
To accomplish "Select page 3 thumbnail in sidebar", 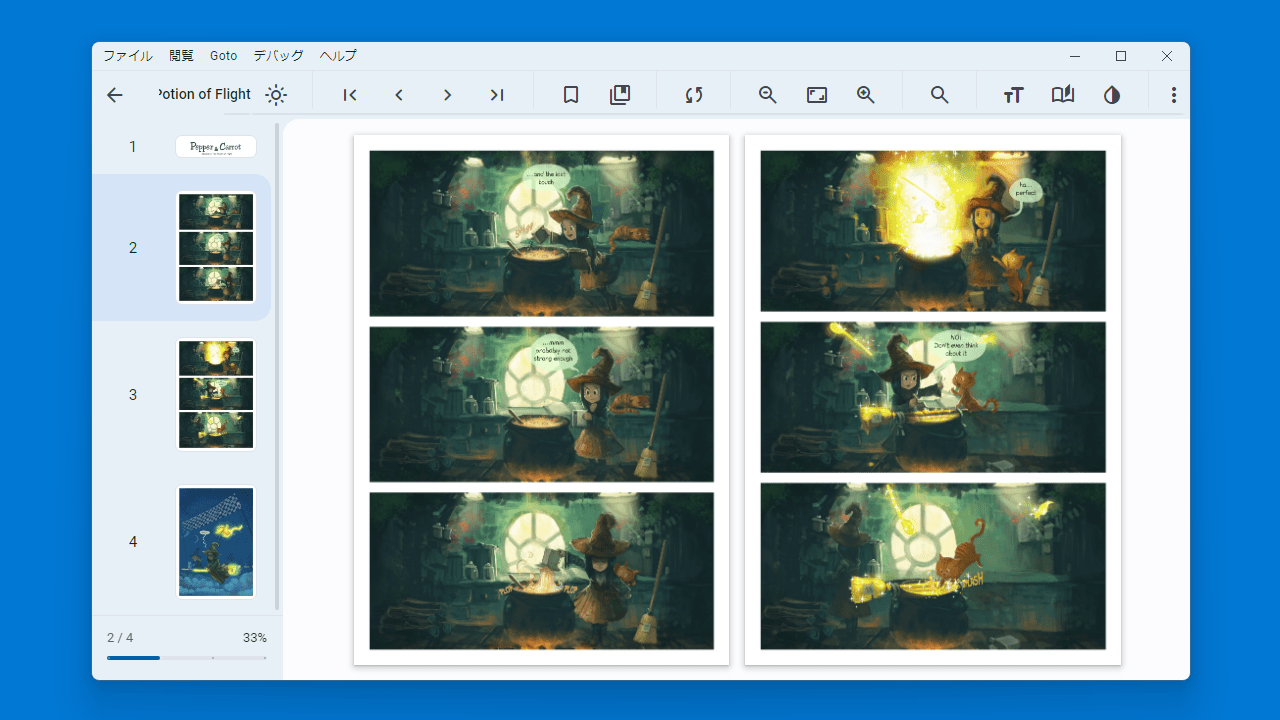I will click(x=216, y=394).
